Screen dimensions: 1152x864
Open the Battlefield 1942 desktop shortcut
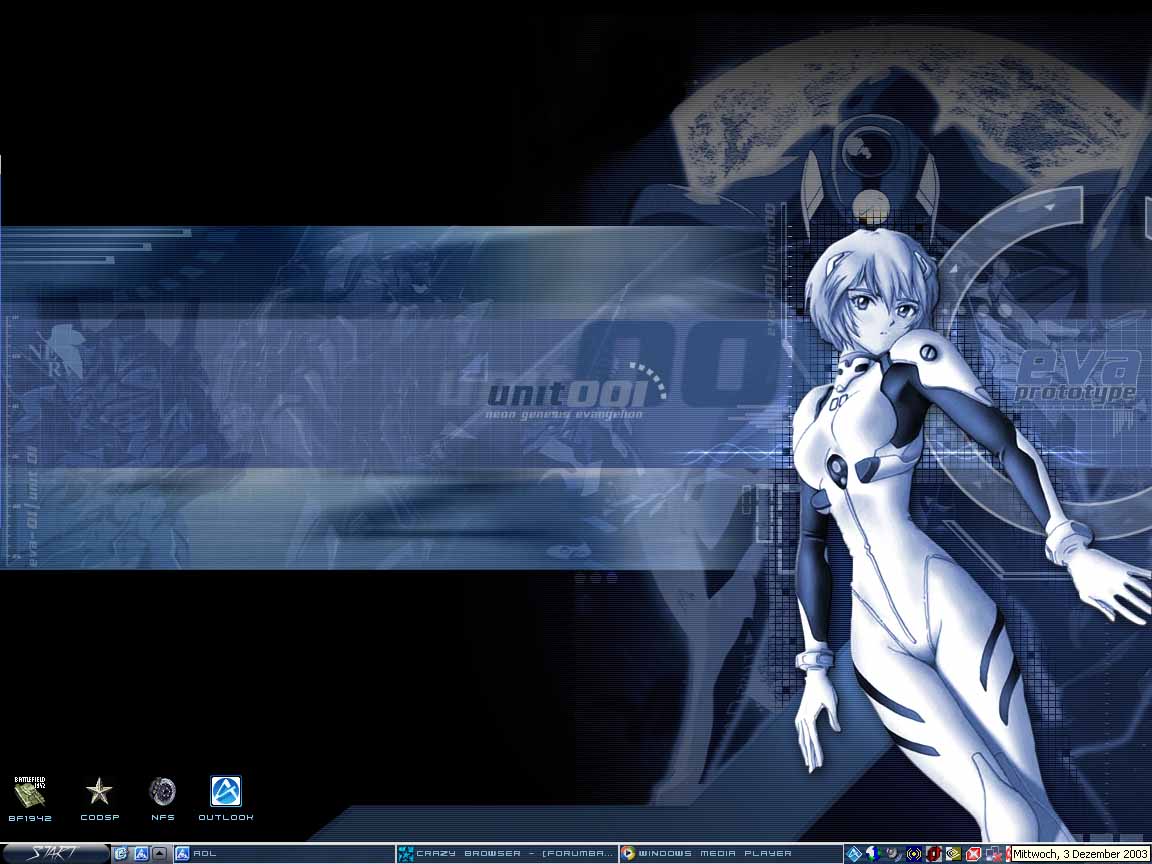[29, 799]
